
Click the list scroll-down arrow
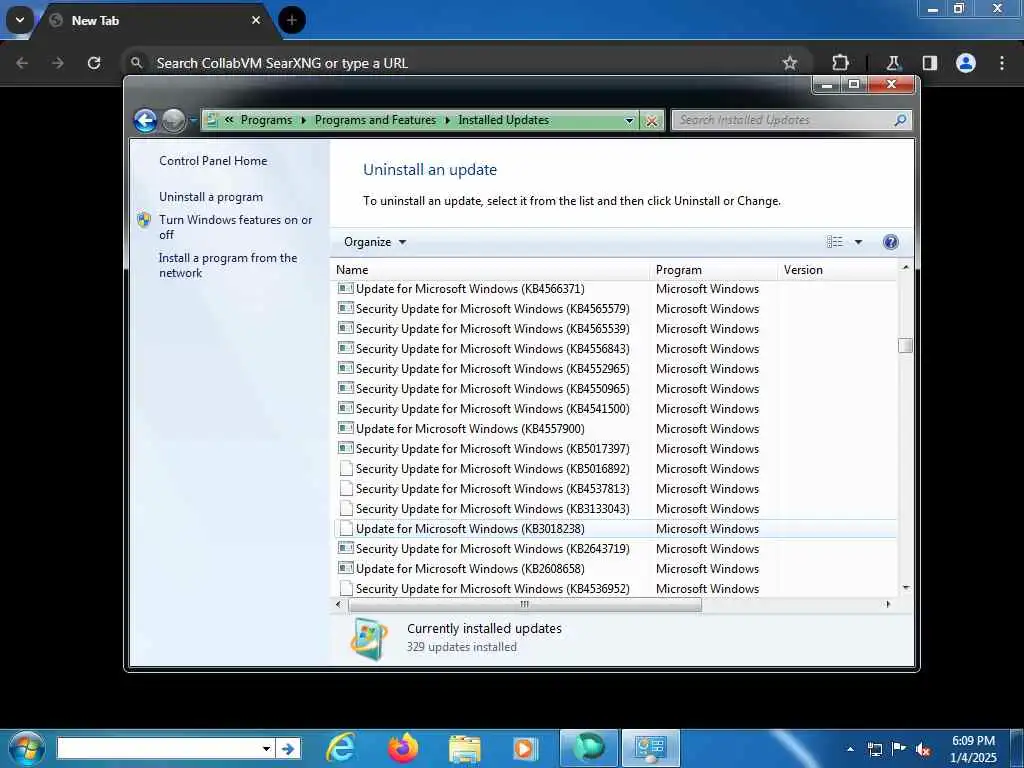pyautogui.click(x=905, y=588)
